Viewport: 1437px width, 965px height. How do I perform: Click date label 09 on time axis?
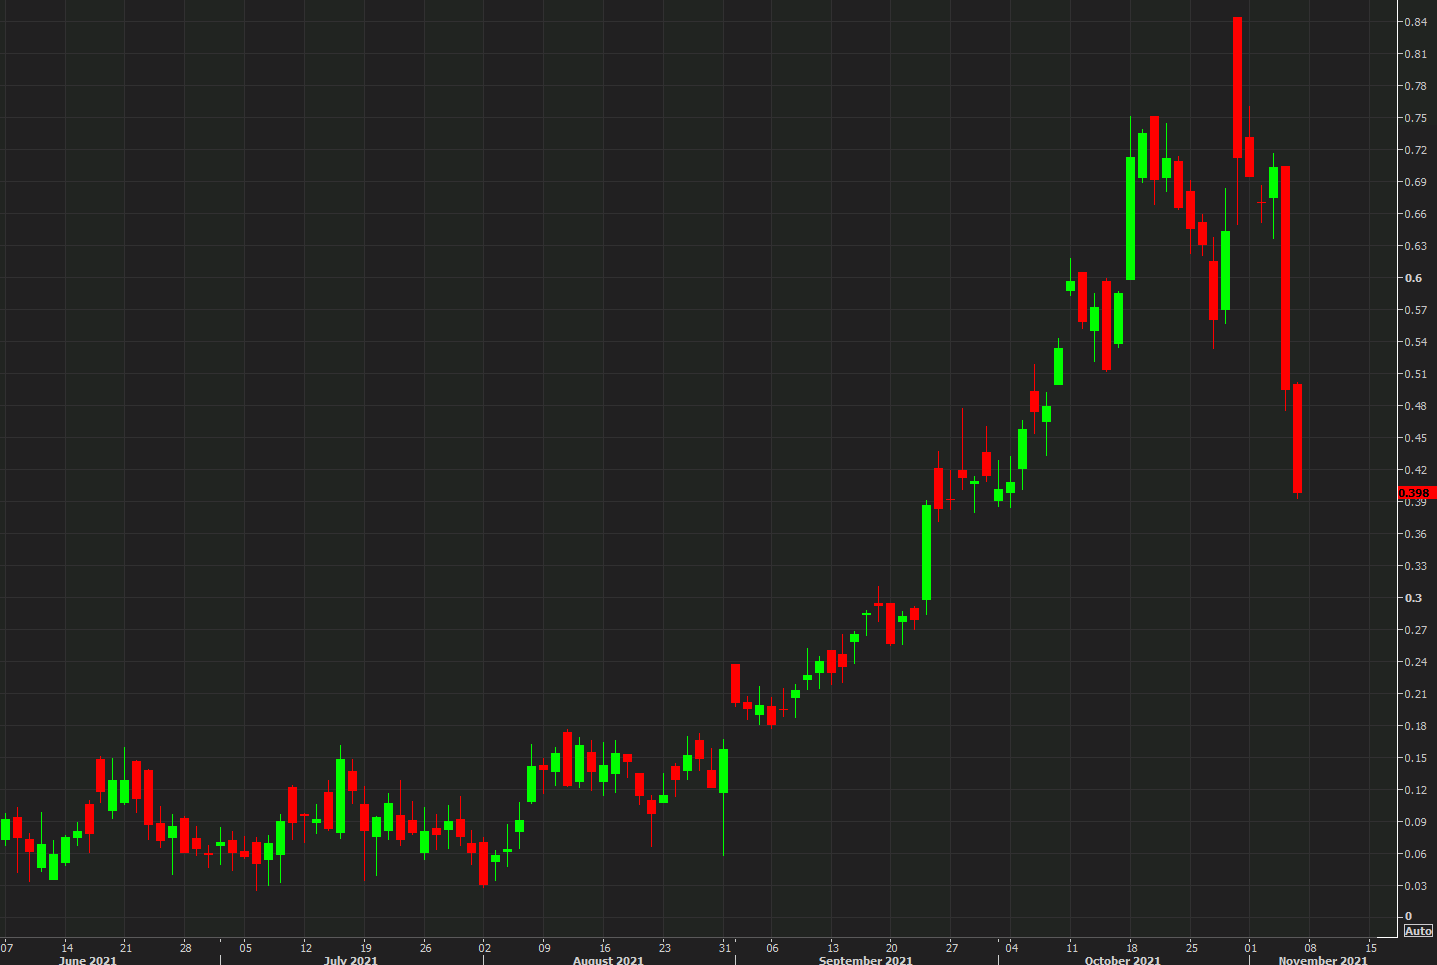[545, 947]
